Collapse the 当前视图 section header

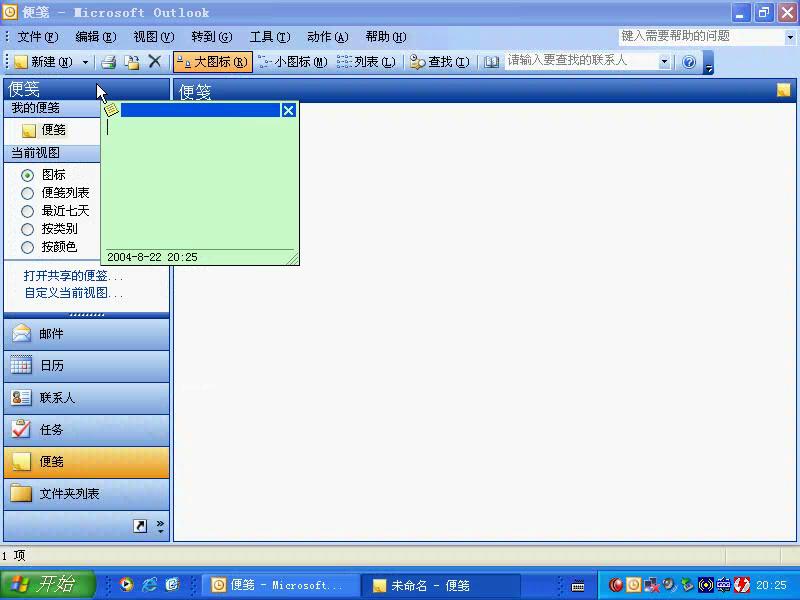pyautogui.click(x=52, y=153)
